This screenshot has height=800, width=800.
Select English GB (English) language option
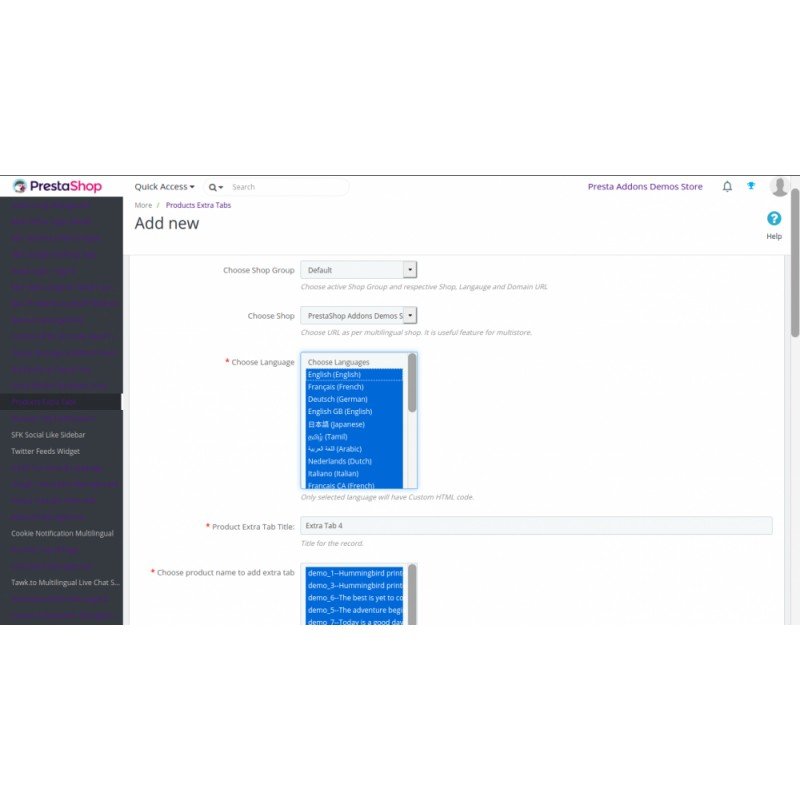pos(354,411)
